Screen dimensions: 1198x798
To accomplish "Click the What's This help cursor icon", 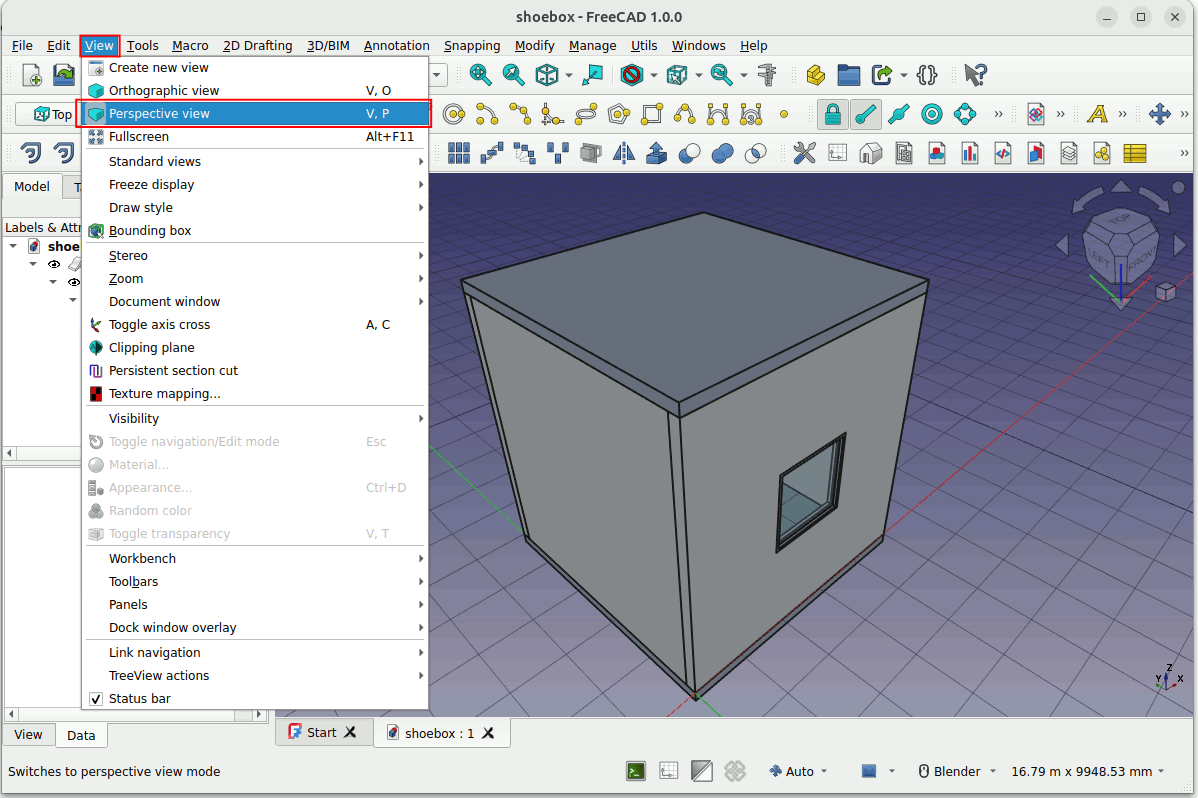I will [x=975, y=74].
